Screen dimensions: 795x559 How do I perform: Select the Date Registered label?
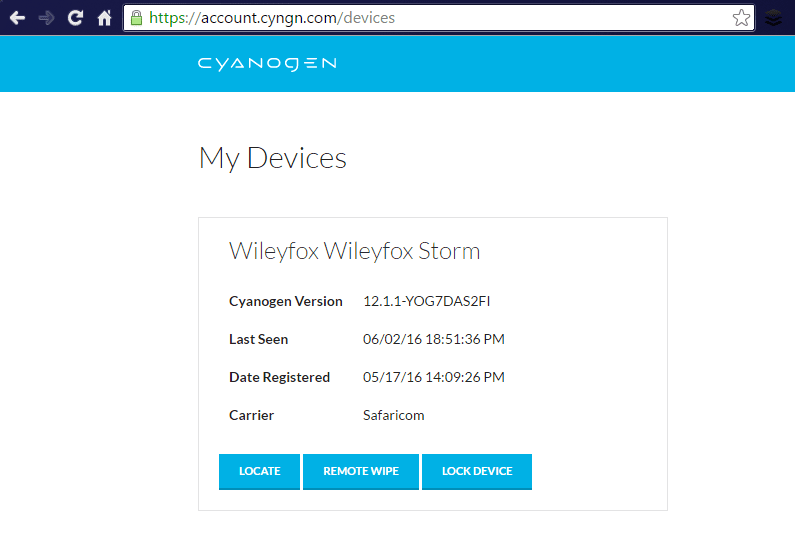click(279, 377)
